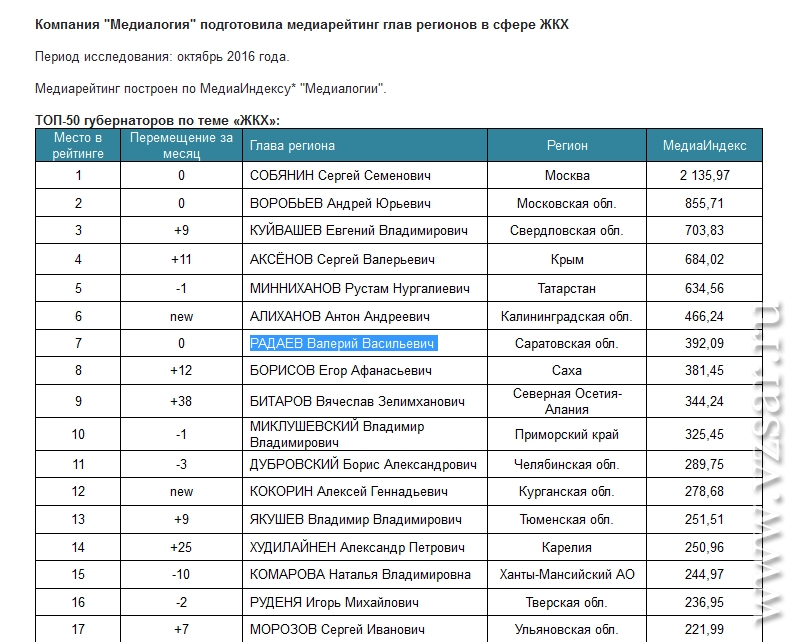Click the Саха region cell
Viewport: 797px width, 642px height.
coord(567,370)
